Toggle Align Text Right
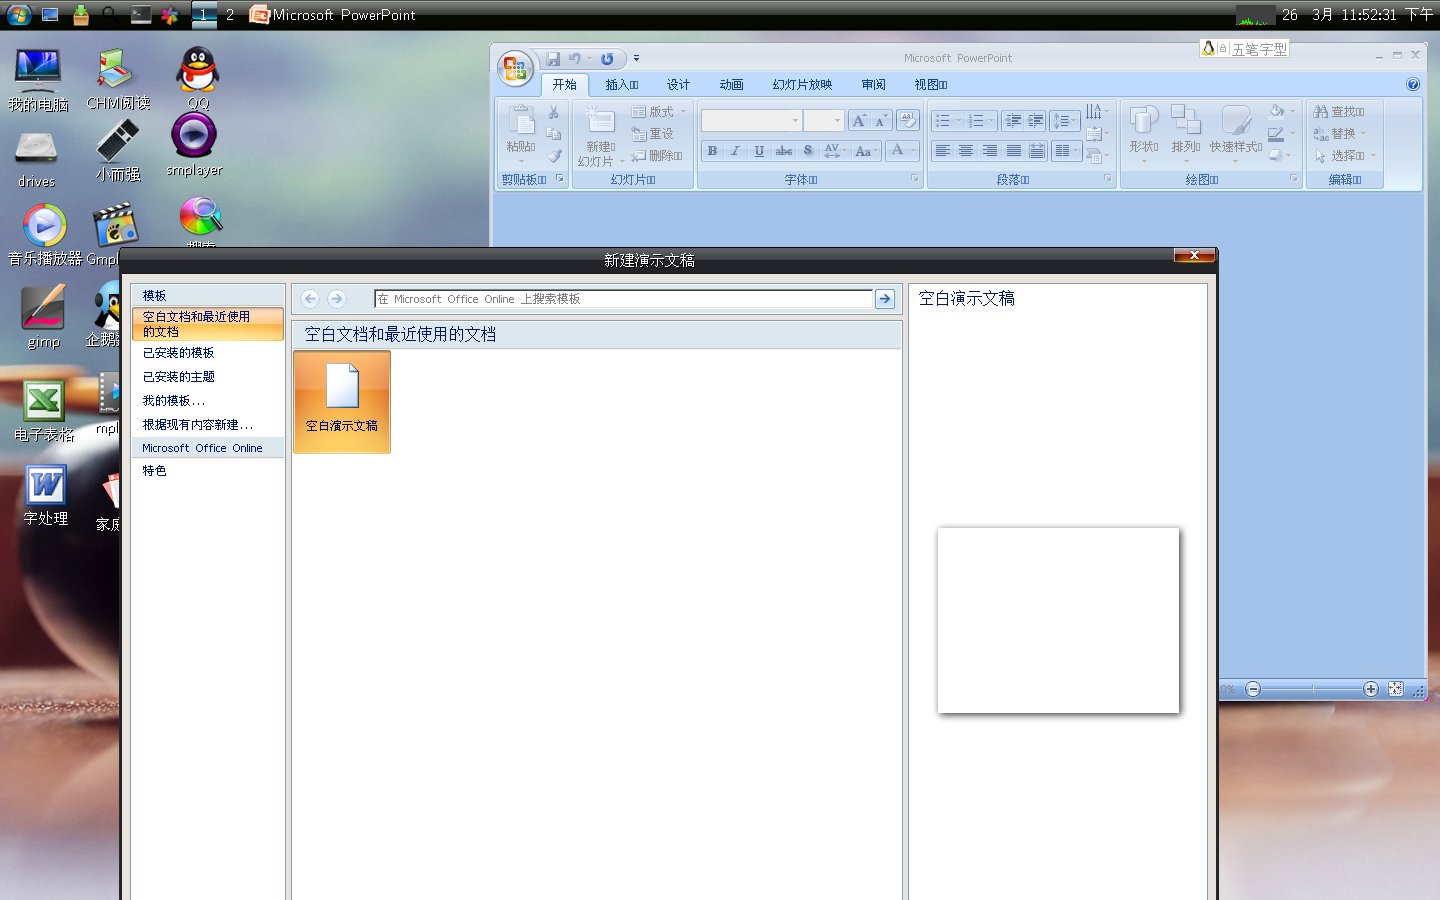The height and width of the screenshot is (900, 1440). [990, 151]
